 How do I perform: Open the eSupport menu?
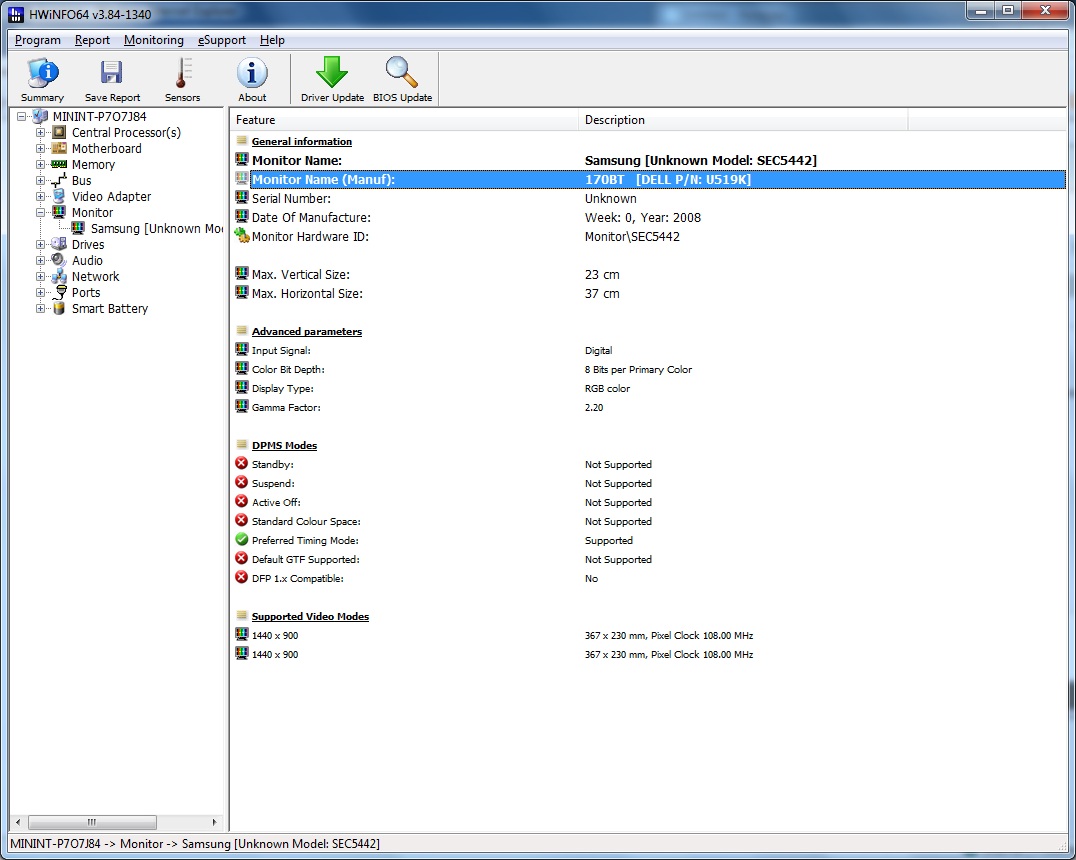(x=222, y=40)
